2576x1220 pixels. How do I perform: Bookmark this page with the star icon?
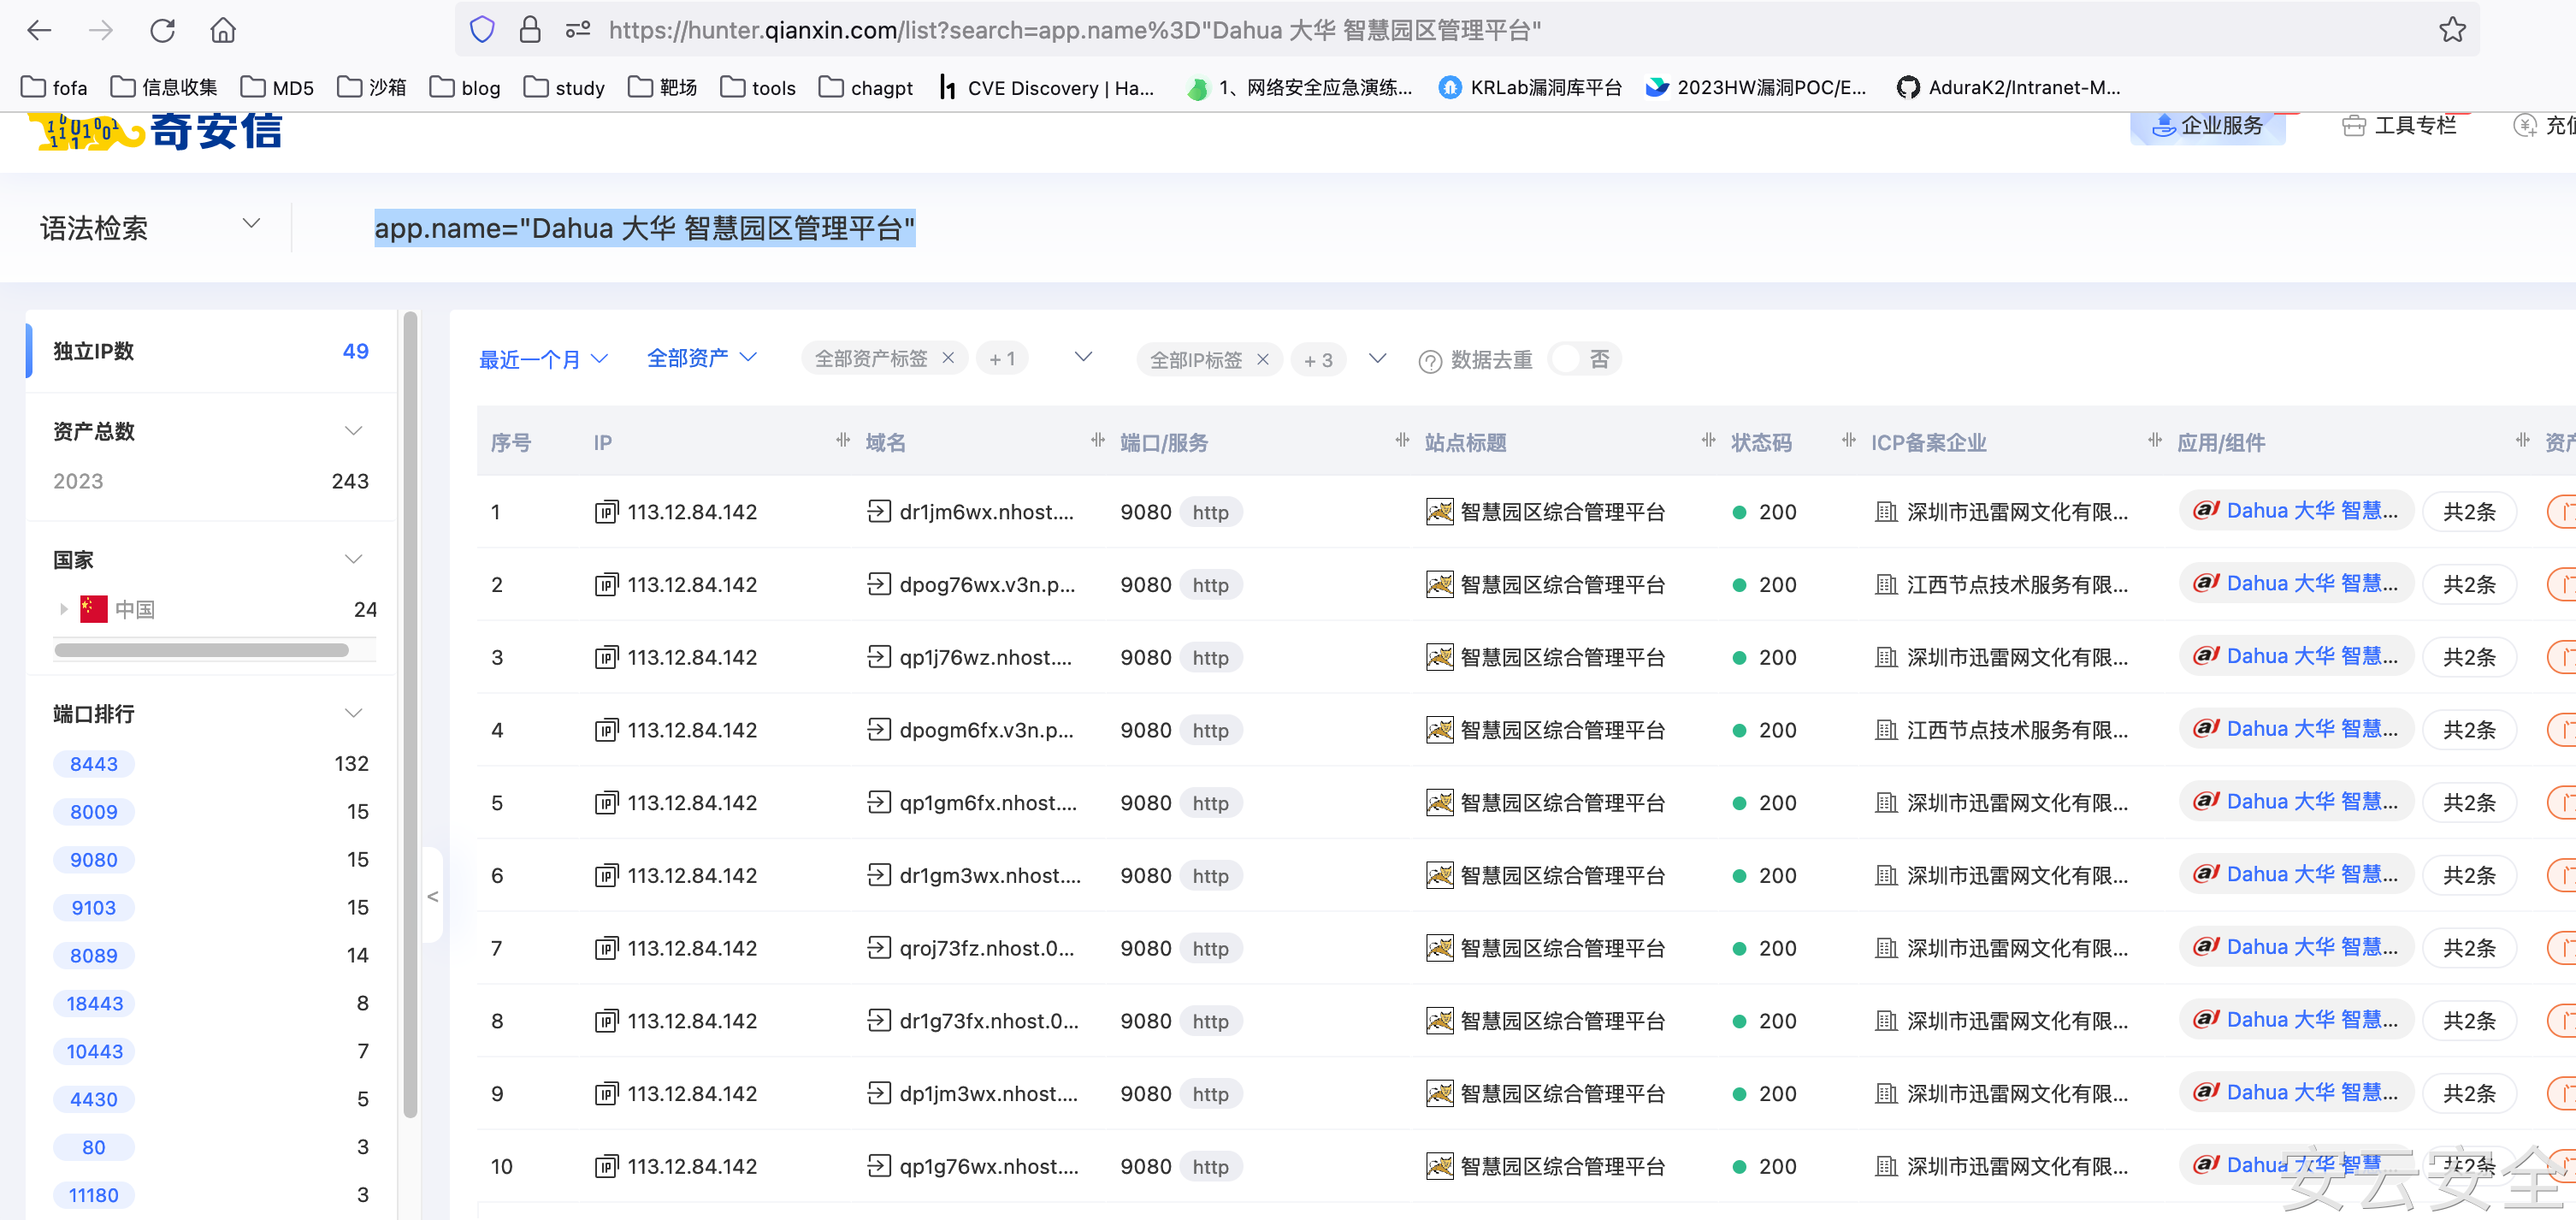pos(2452,30)
